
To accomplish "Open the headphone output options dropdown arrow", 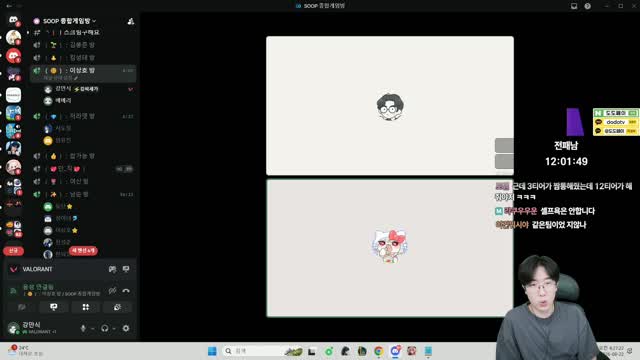I will click(114, 329).
